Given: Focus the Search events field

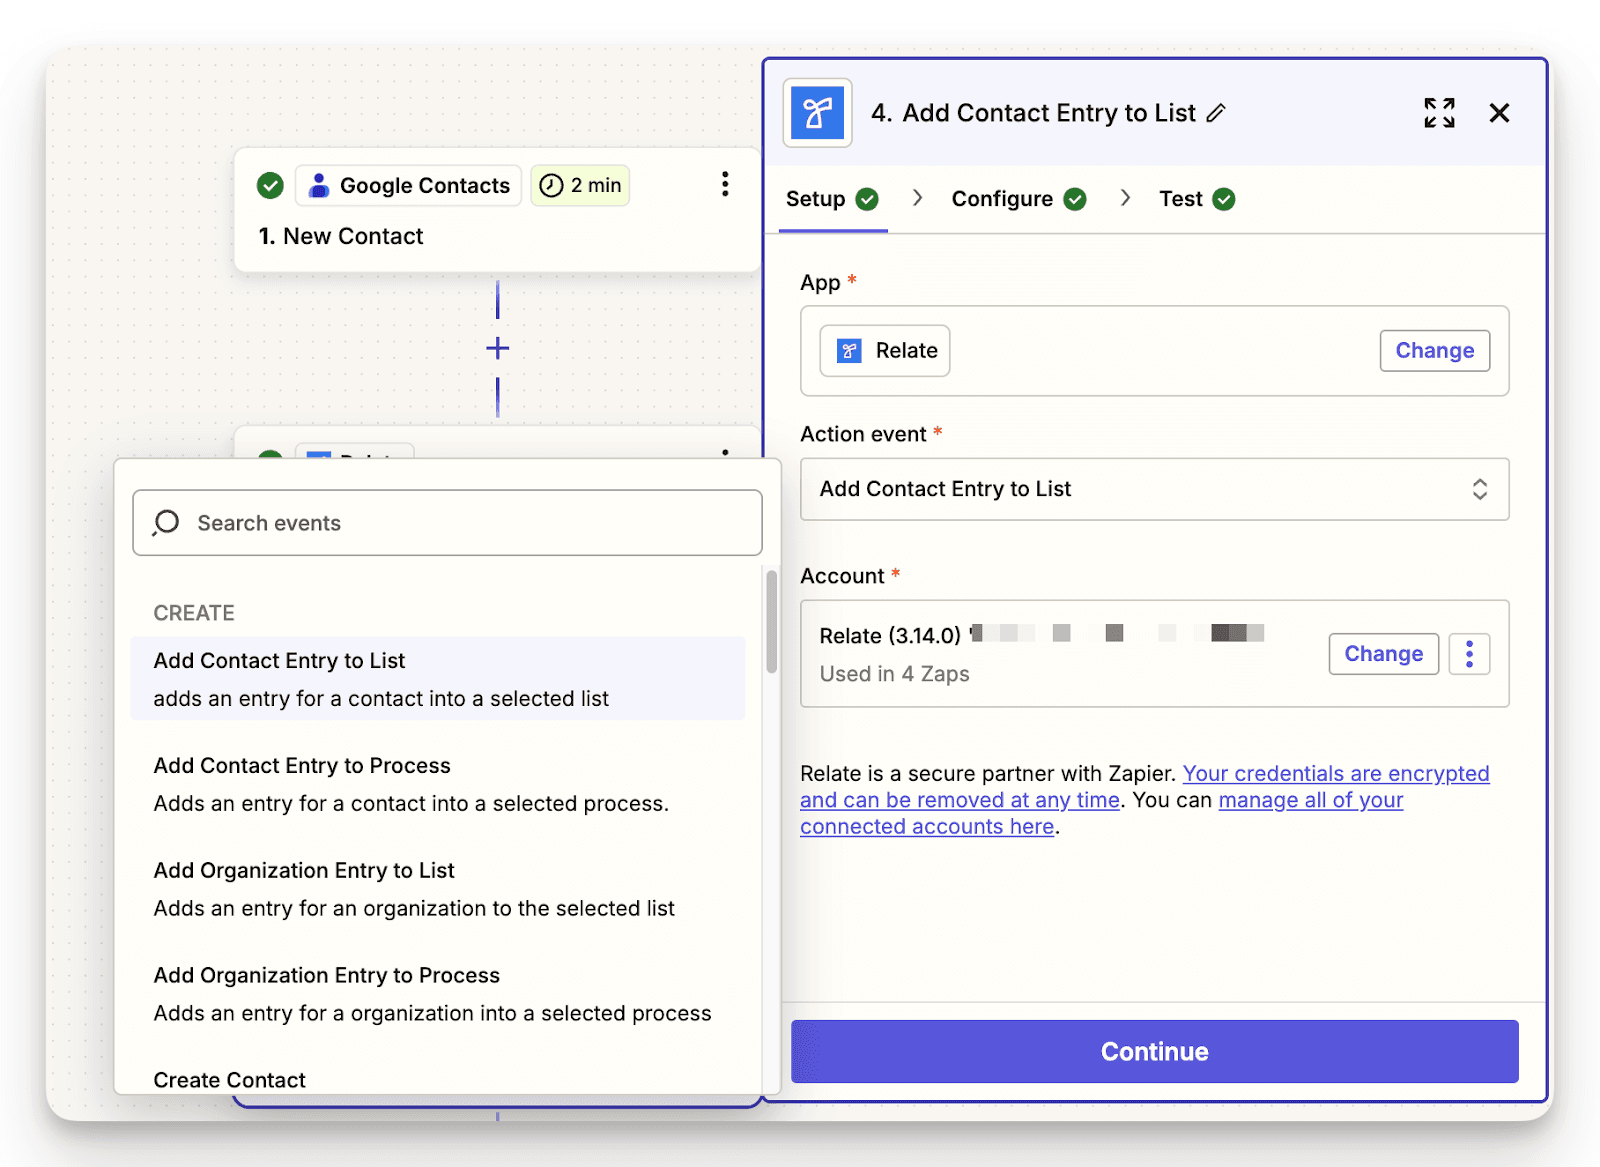Looking at the screenshot, I should 447,522.
